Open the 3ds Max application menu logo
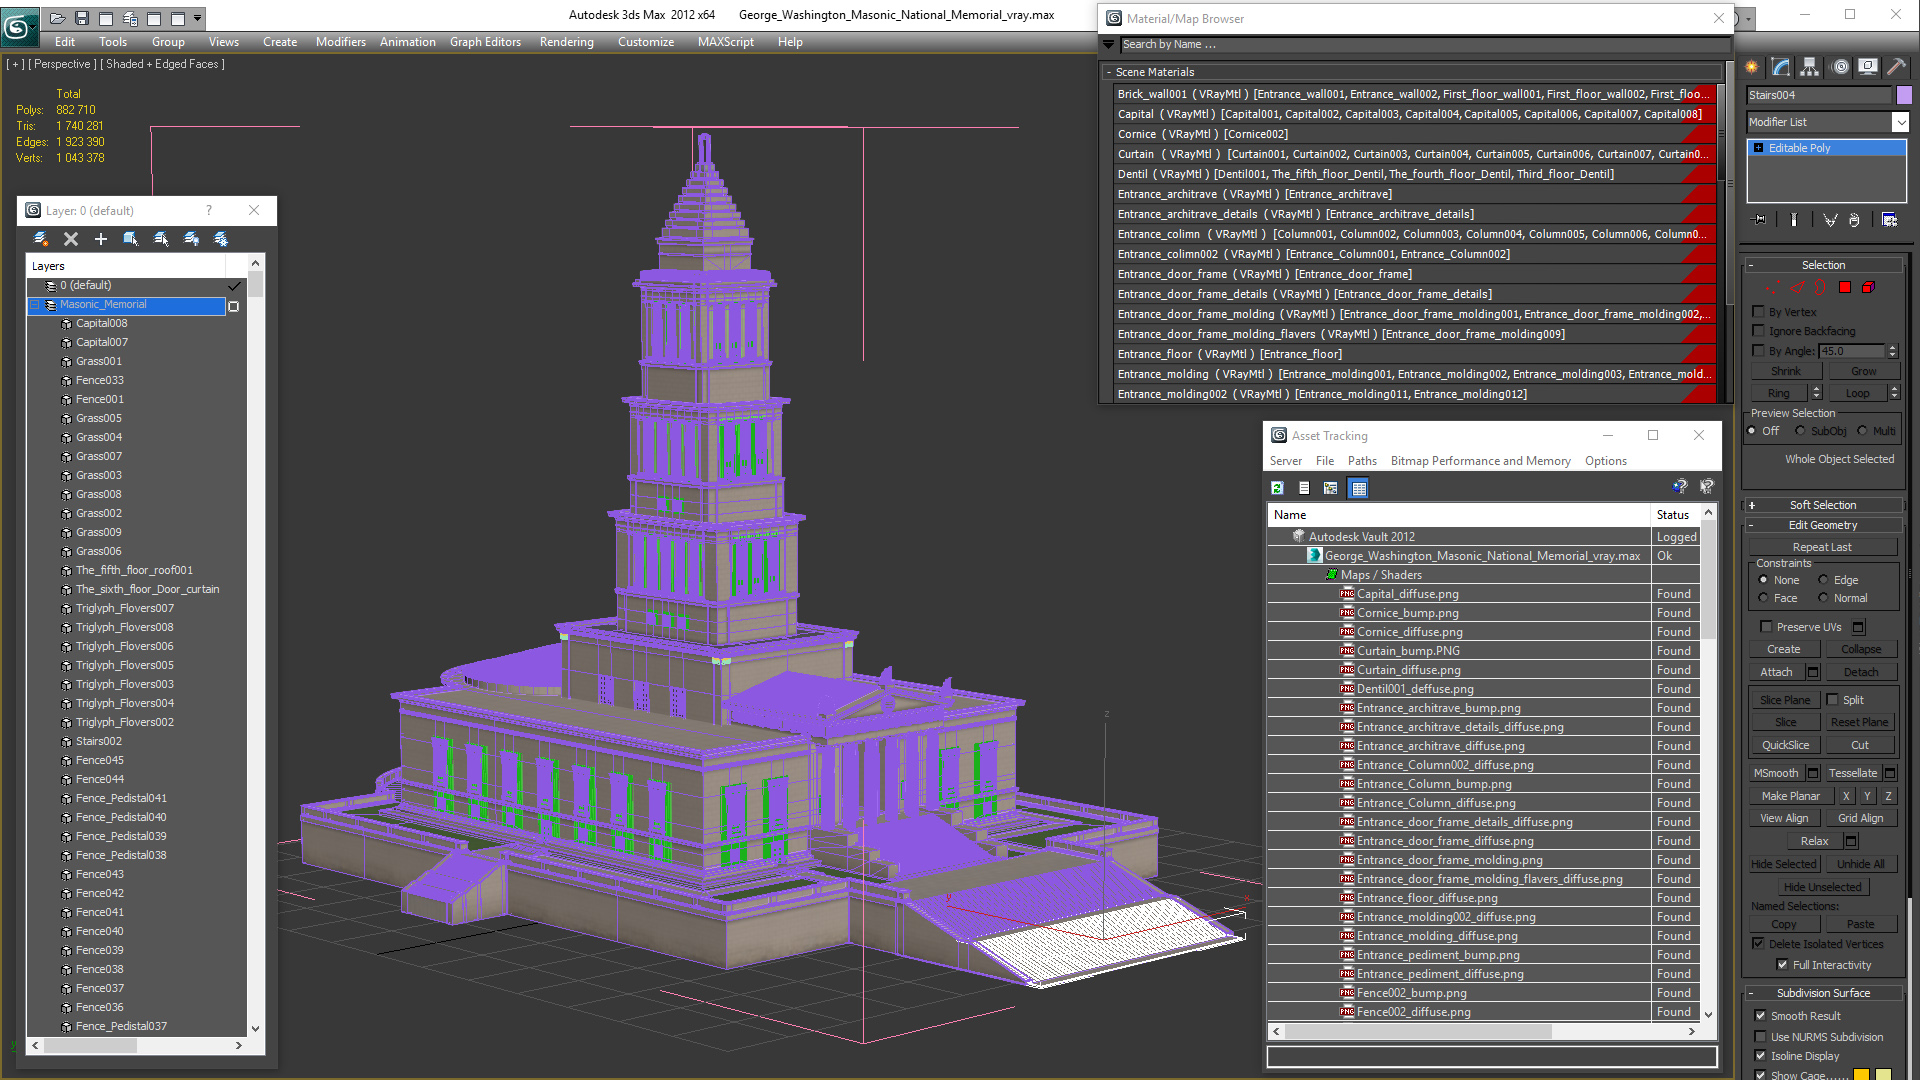Viewport: 1920px width, 1080px height. point(18,26)
